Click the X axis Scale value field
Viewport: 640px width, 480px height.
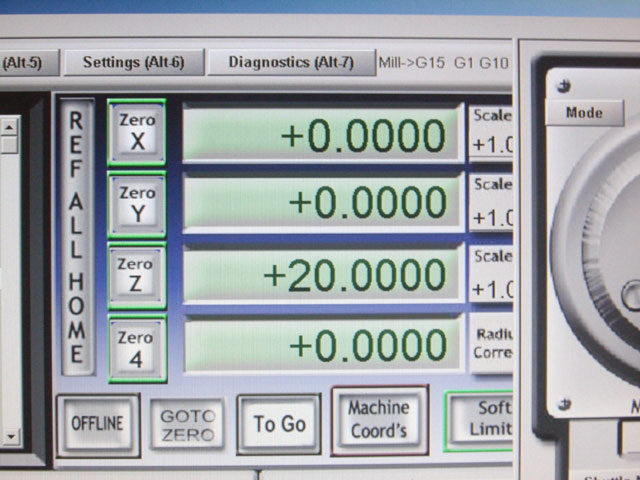click(491, 145)
